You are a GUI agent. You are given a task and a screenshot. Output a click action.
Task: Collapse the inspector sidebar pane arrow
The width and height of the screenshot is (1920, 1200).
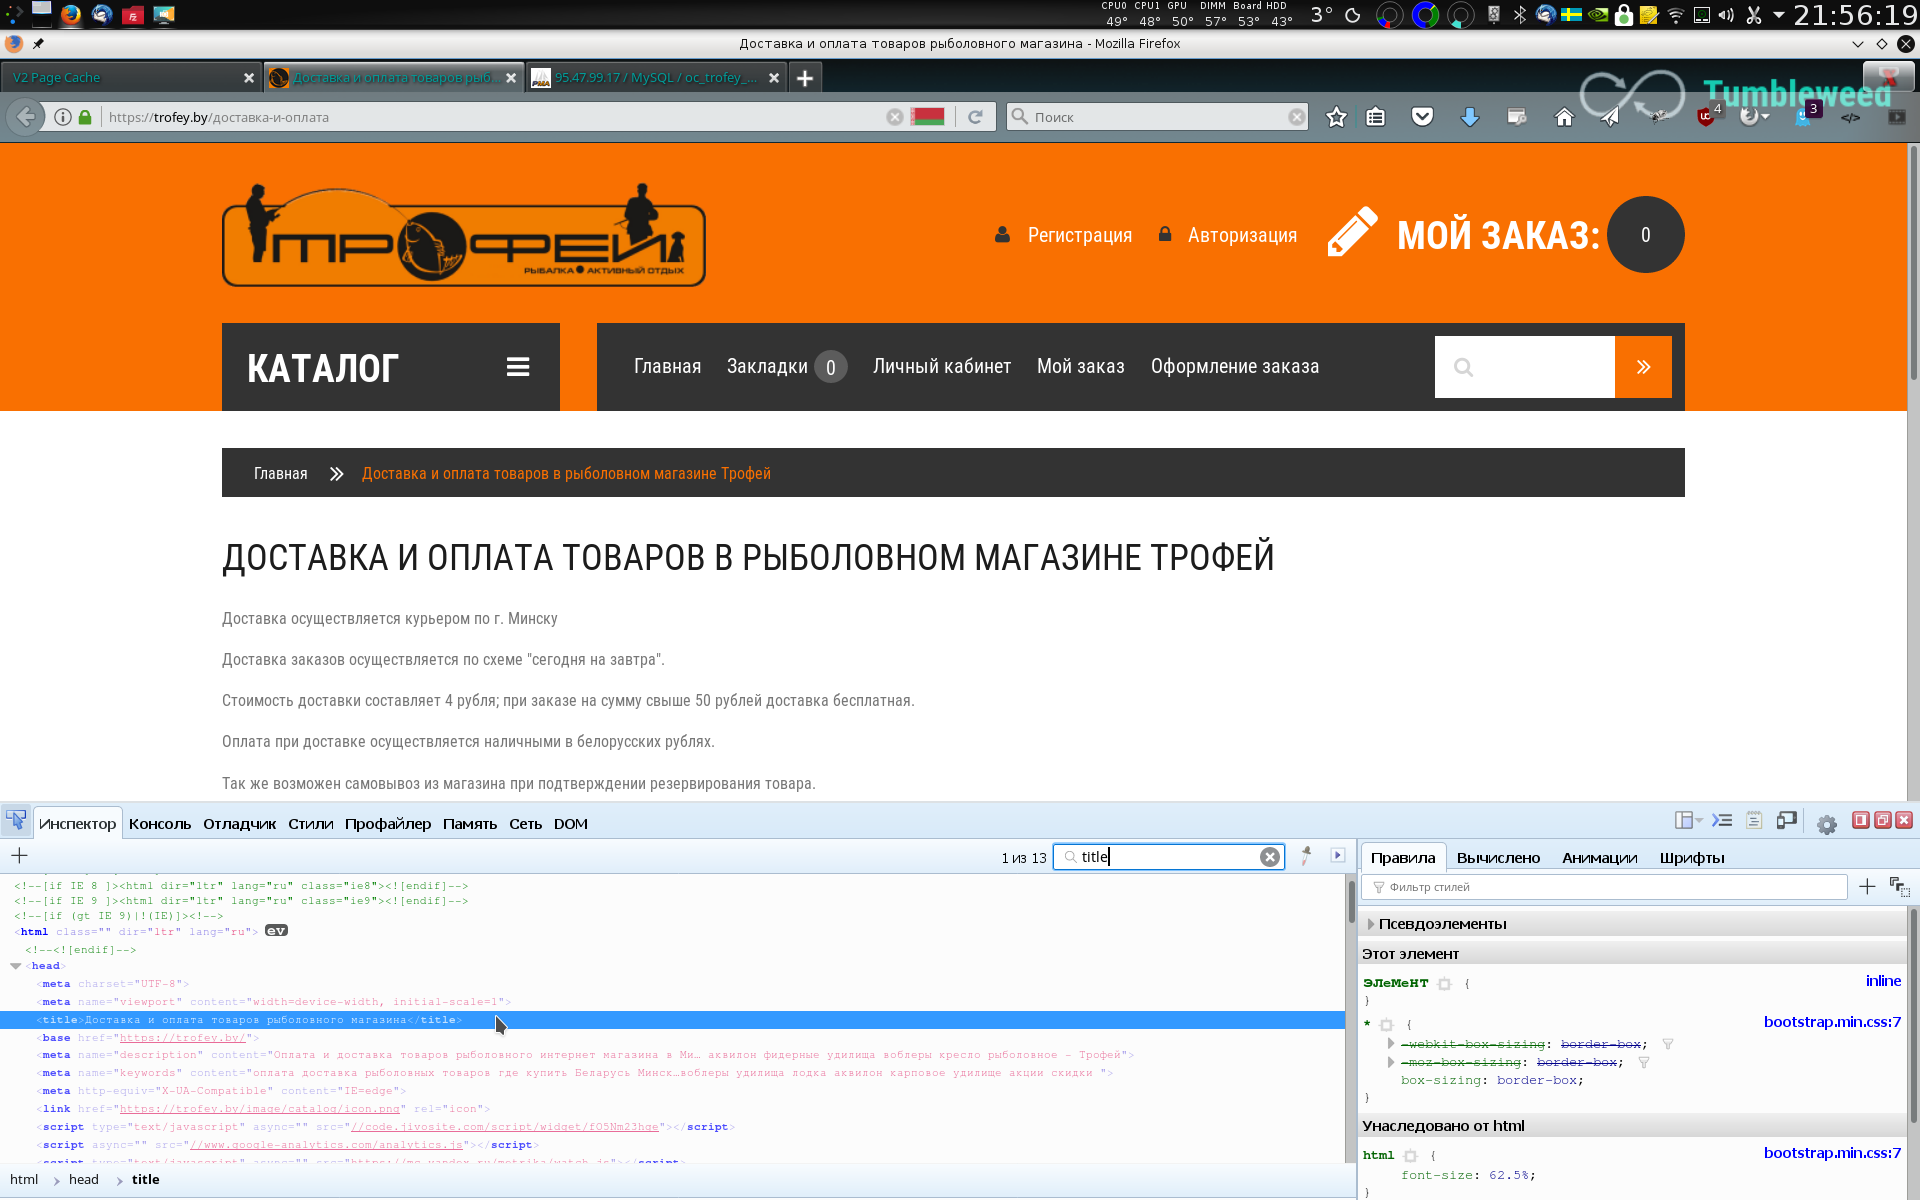[1338, 856]
